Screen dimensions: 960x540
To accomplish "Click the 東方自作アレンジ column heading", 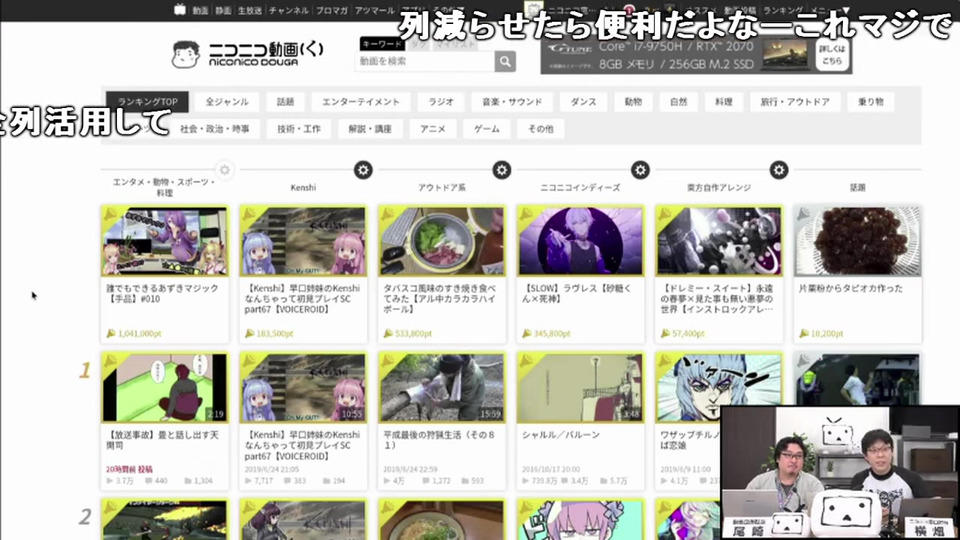I will [719, 187].
